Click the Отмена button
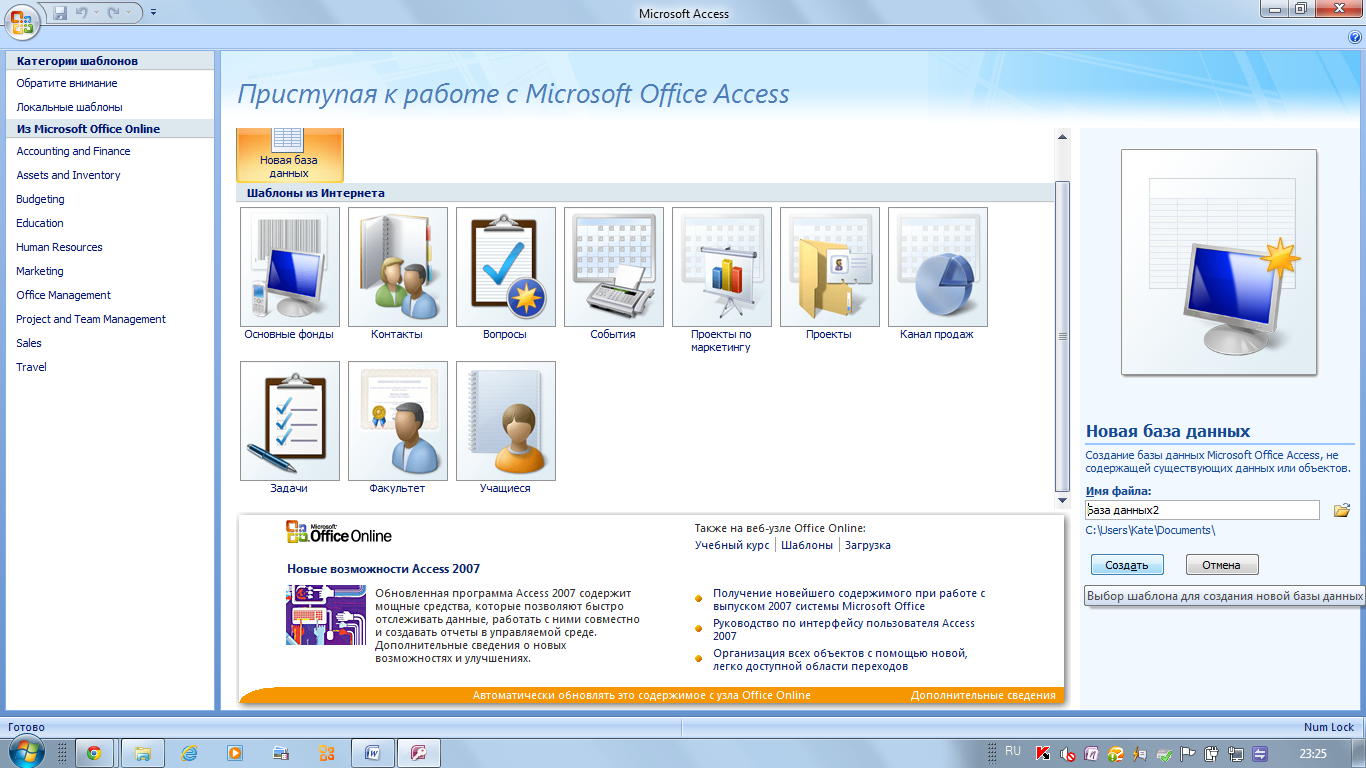The height and width of the screenshot is (768, 1366). point(1222,565)
